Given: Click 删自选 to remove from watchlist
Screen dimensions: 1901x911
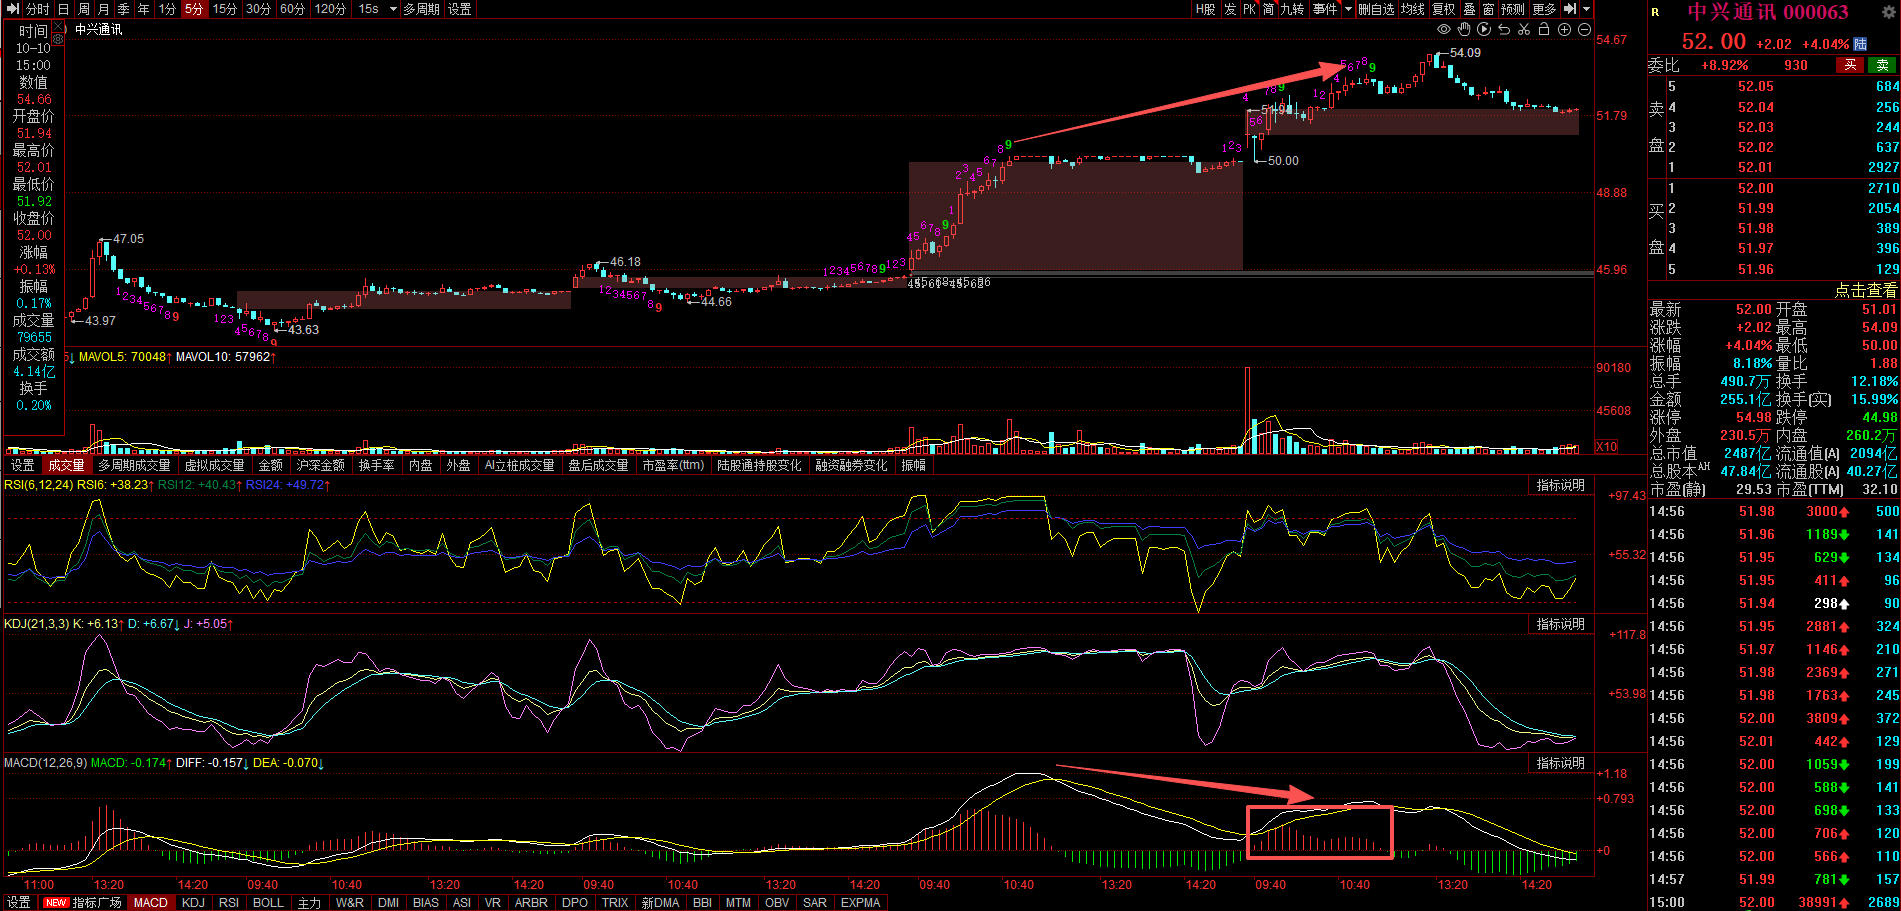Looking at the screenshot, I should point(1376,9).
